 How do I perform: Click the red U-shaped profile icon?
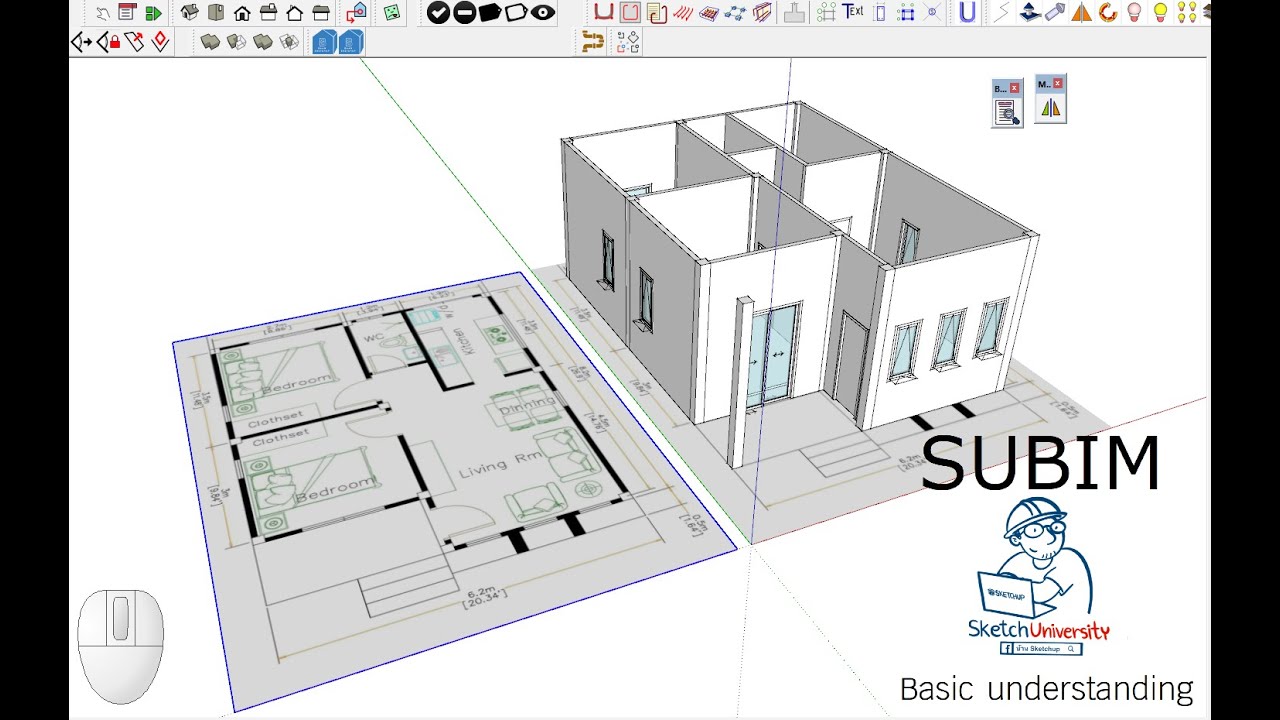pyautogui.click(x=604, y=13)
